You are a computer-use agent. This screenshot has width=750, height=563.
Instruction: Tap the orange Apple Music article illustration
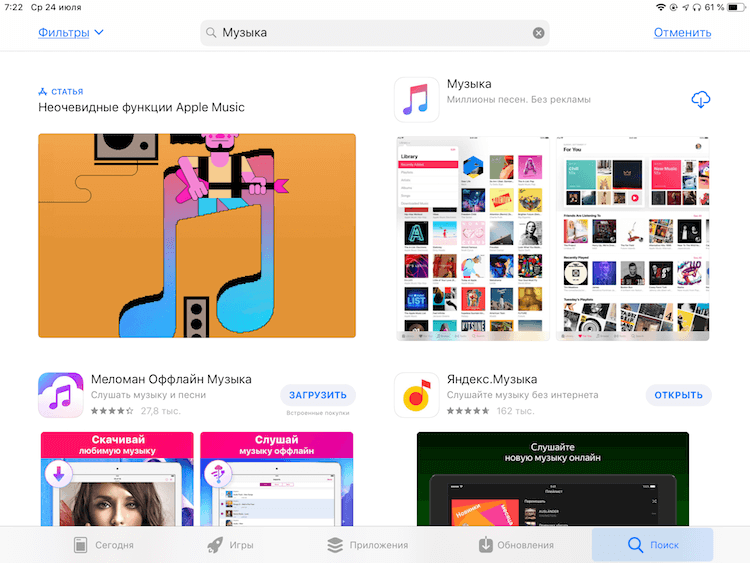197,236
